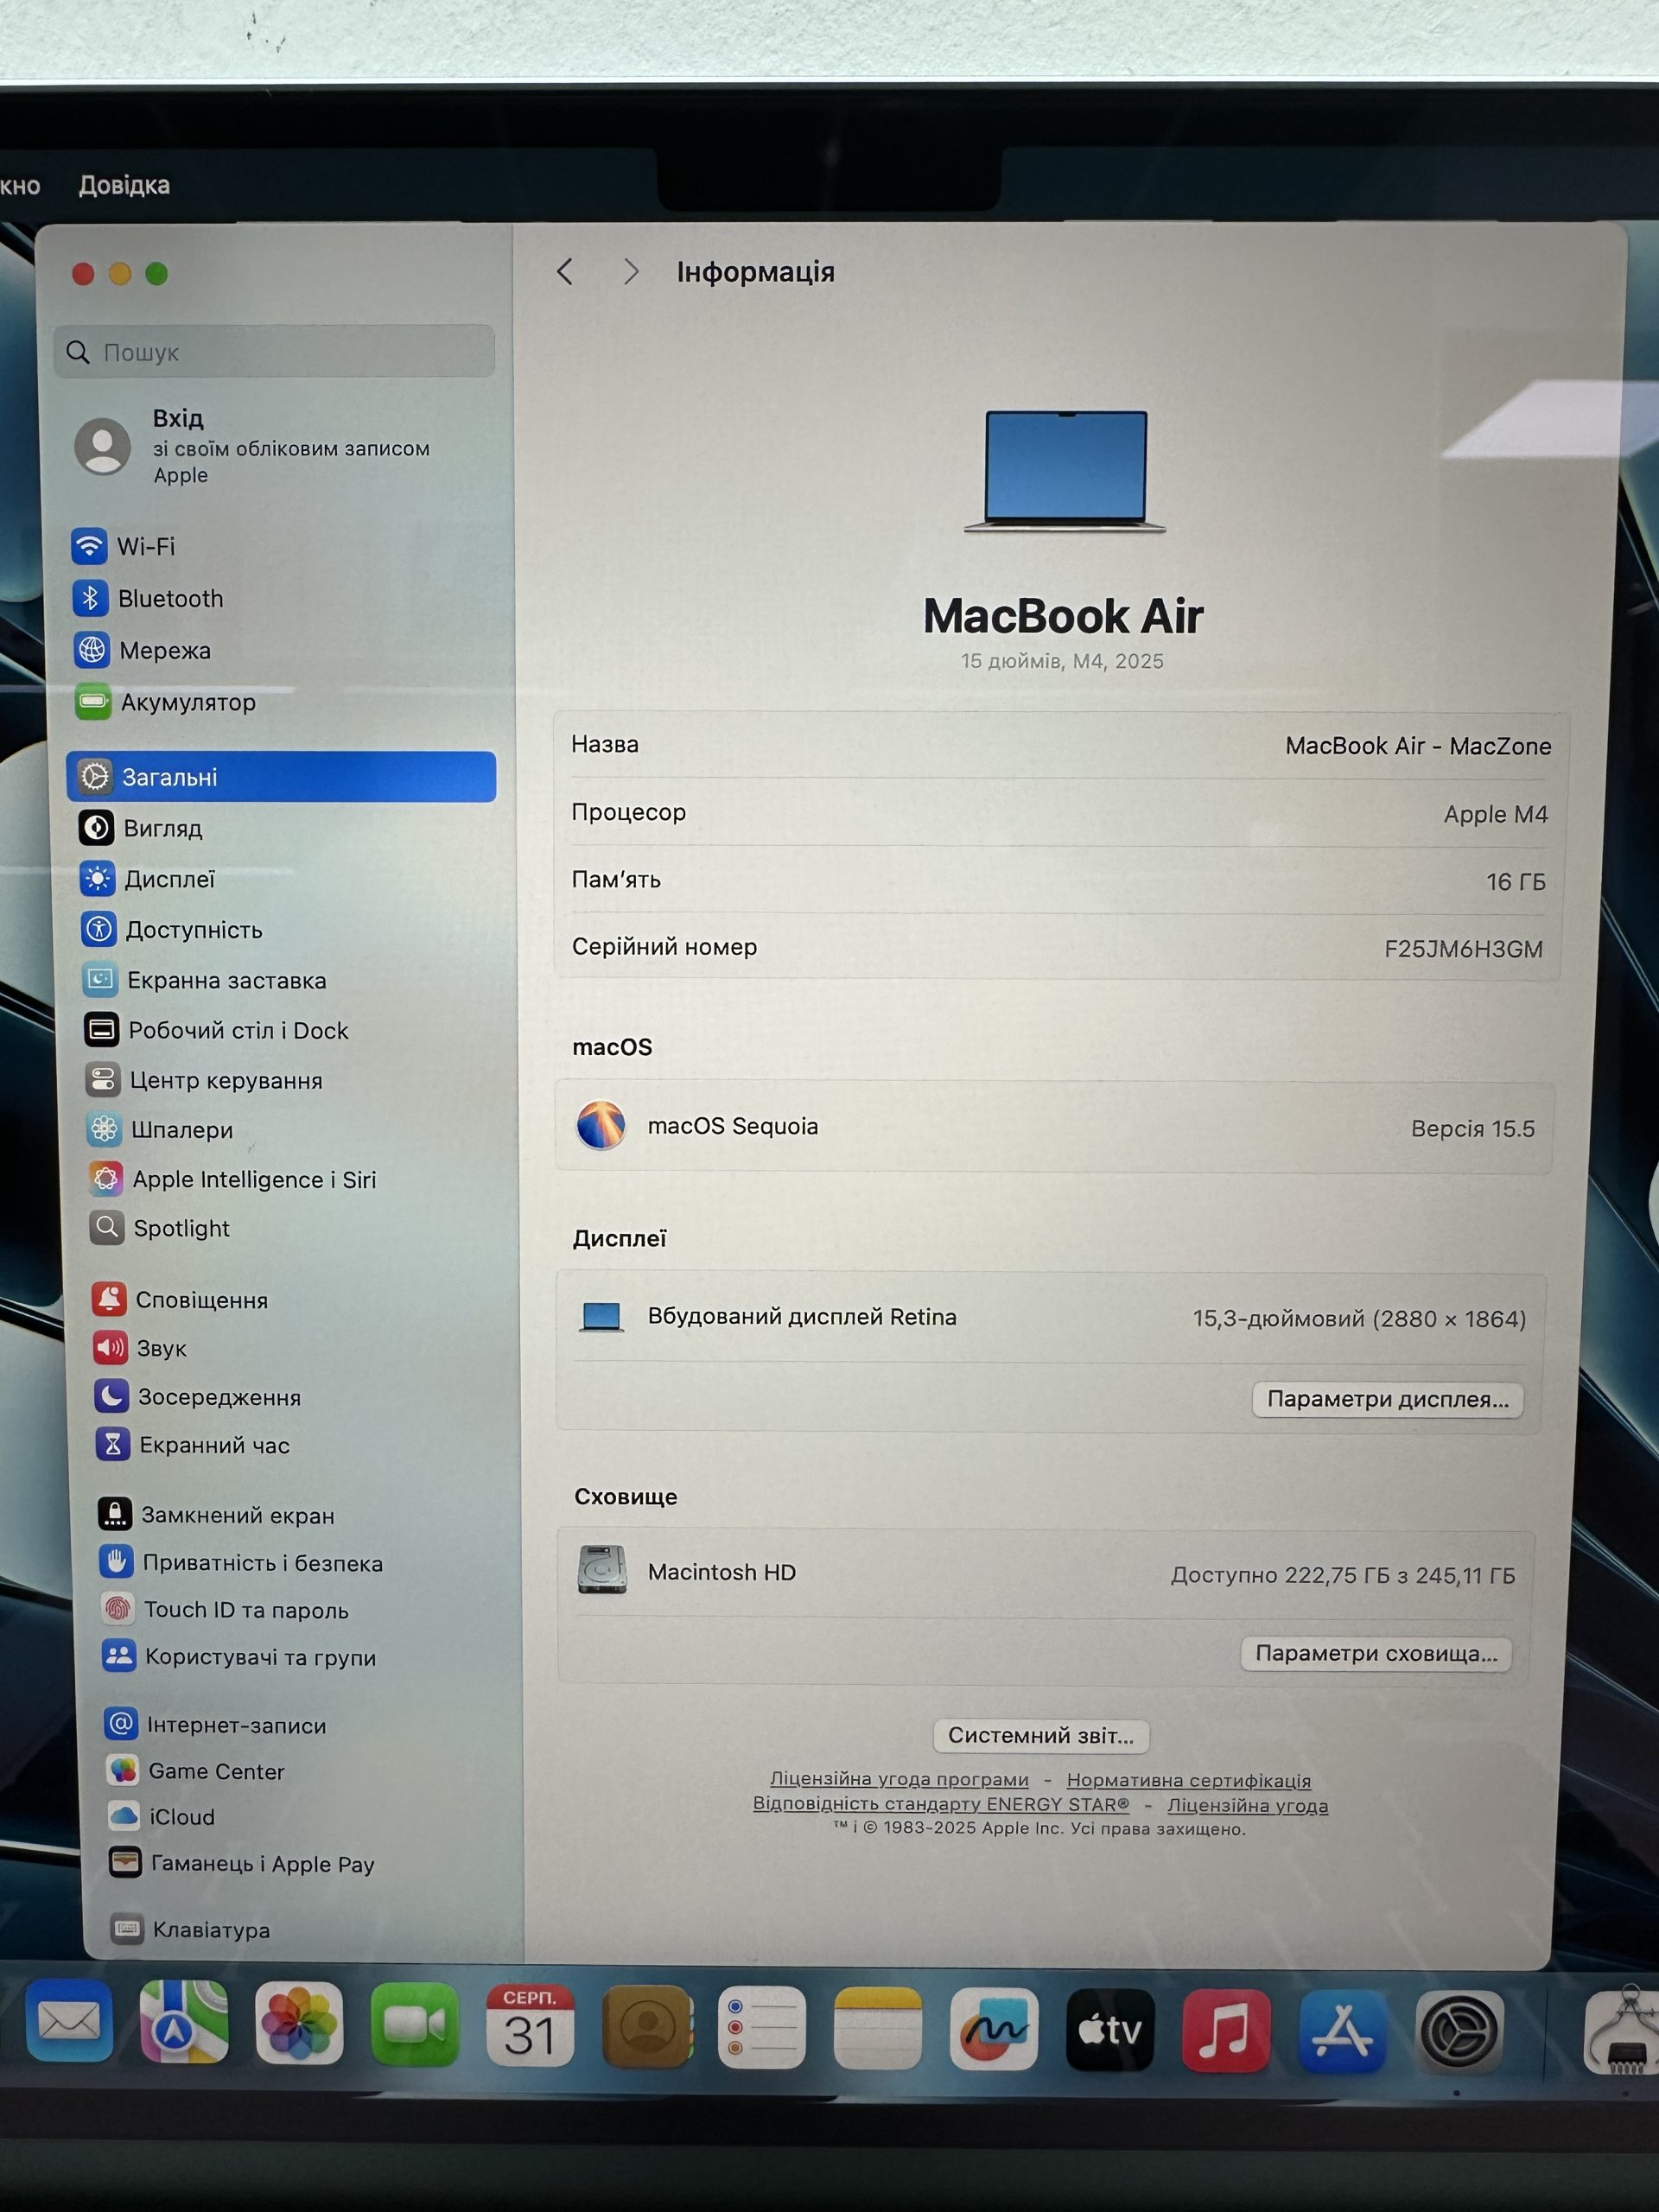1659x2212 pixels.
Task: Open Мережа network settings
Action: [x=143, y=650]
